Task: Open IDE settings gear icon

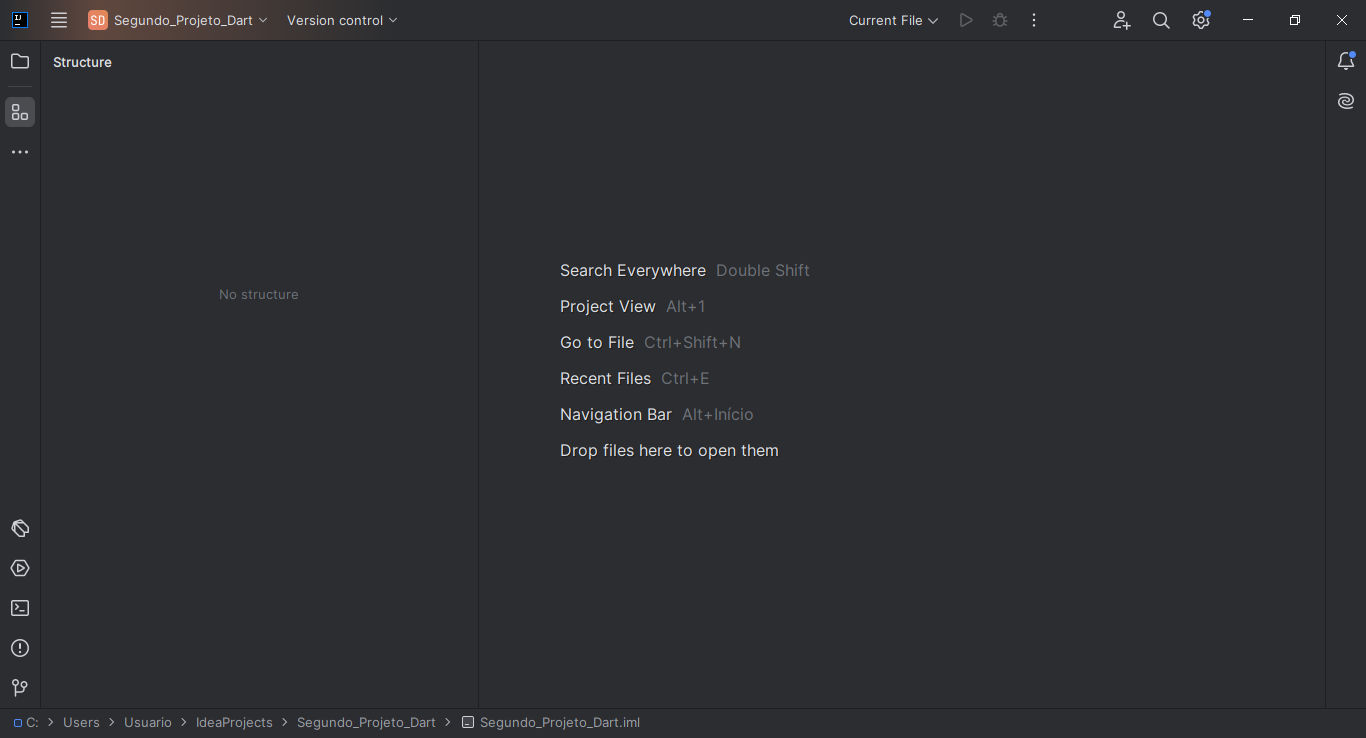Action: tap(1201, 20)
